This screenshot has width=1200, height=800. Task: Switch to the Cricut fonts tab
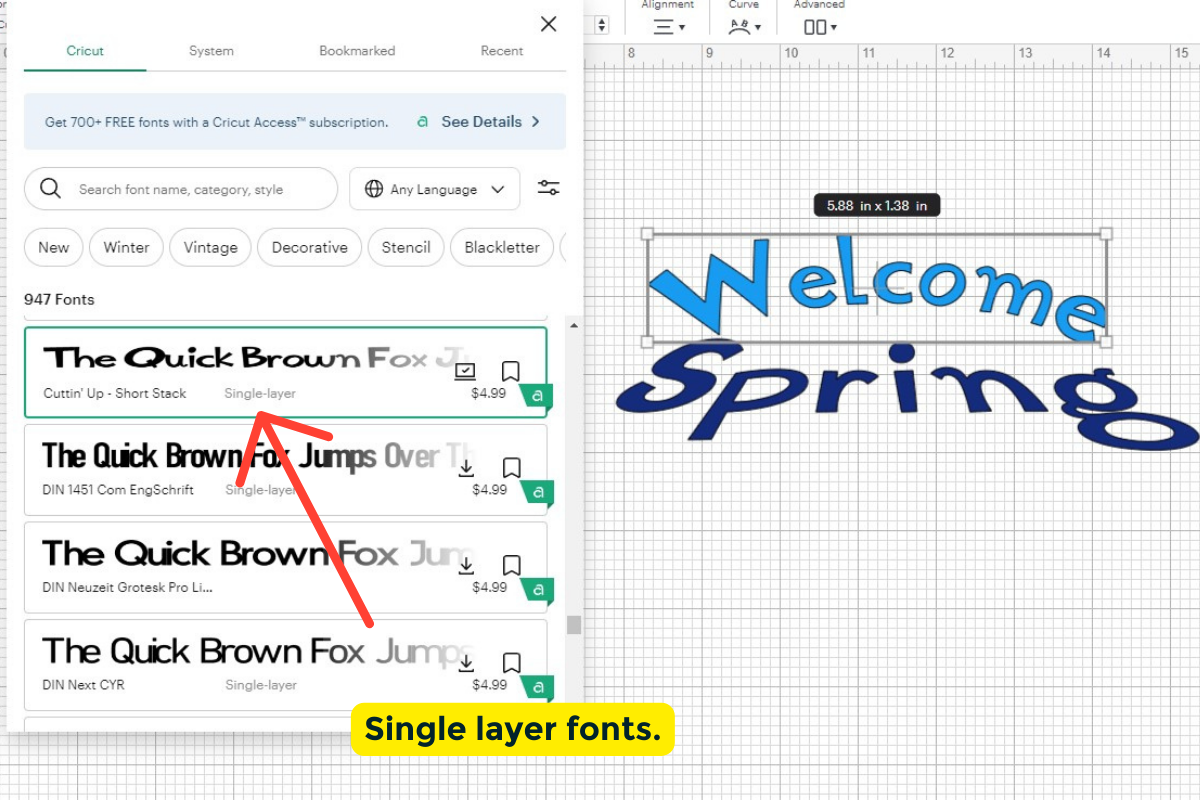click(x=85, y=51)
